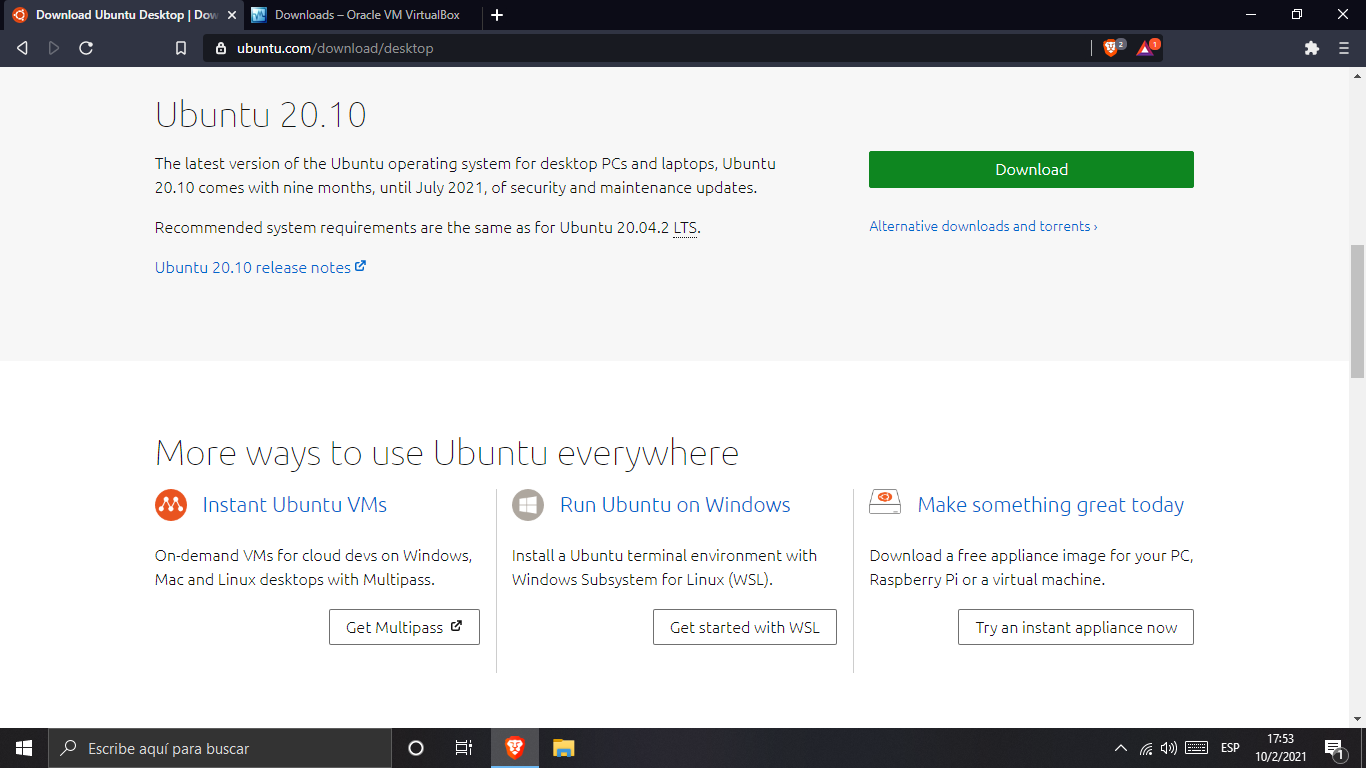Click the Get Multipass button

404,627
